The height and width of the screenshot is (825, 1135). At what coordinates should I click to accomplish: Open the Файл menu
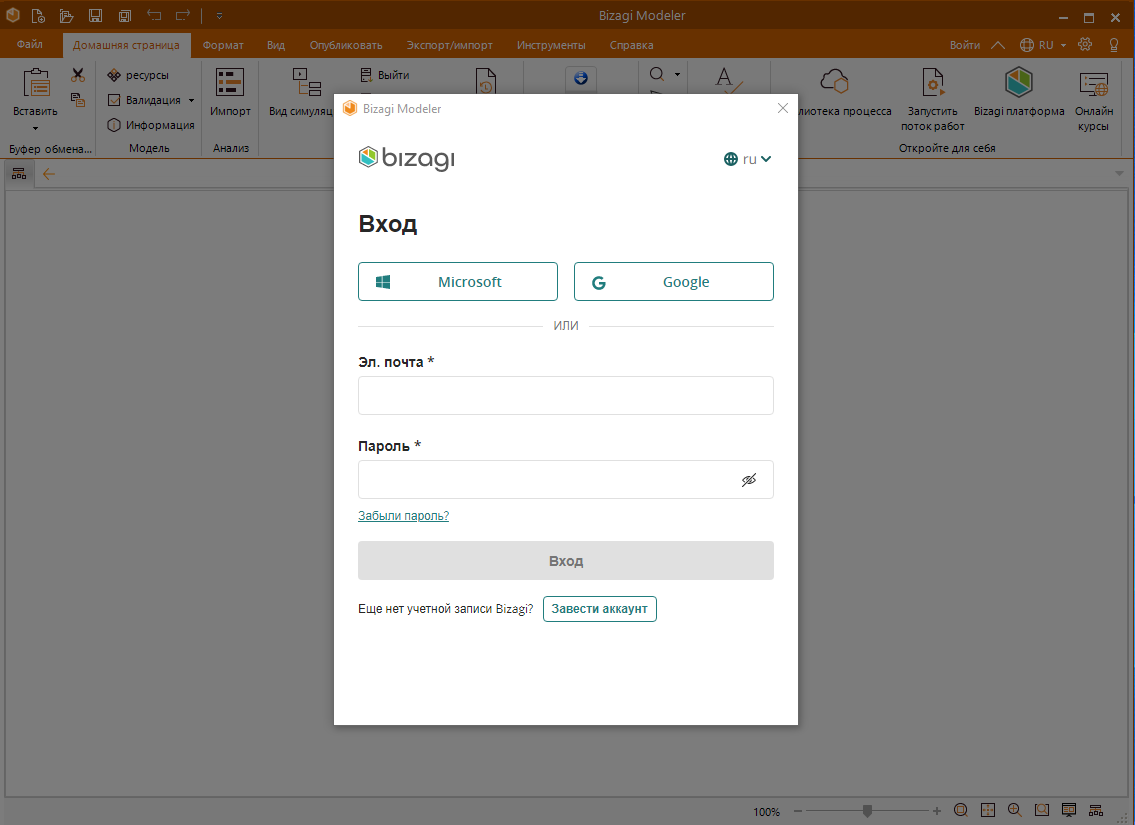[30, 45]
